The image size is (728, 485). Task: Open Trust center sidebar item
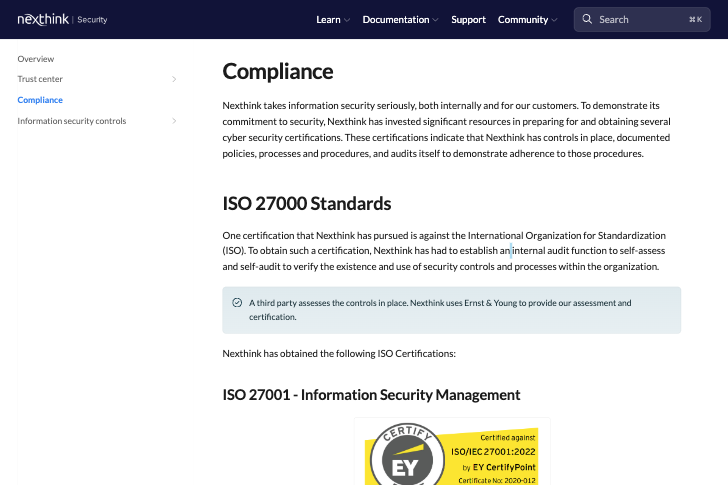tap(40, 79)
